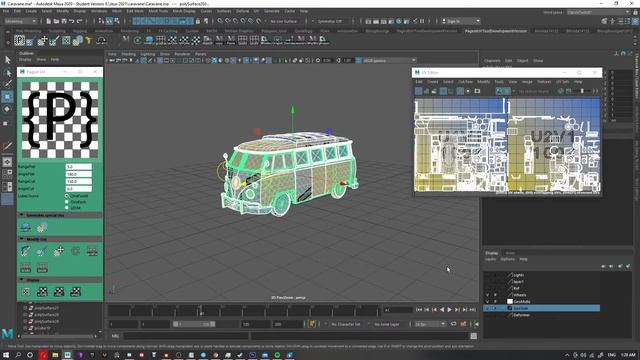Adjust the UV Editor toolbar dim slider
This screenshot has width=640, height=360.
click(582, 91)
